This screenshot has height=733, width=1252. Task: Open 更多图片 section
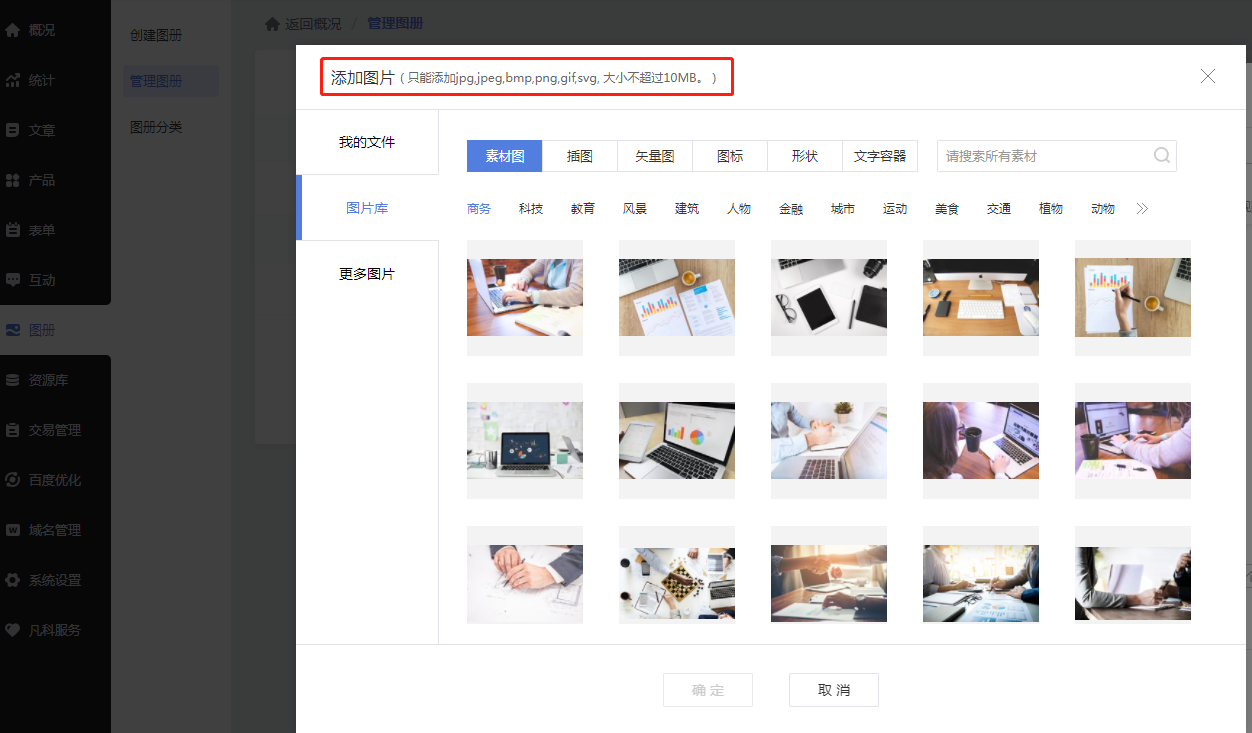367,274
